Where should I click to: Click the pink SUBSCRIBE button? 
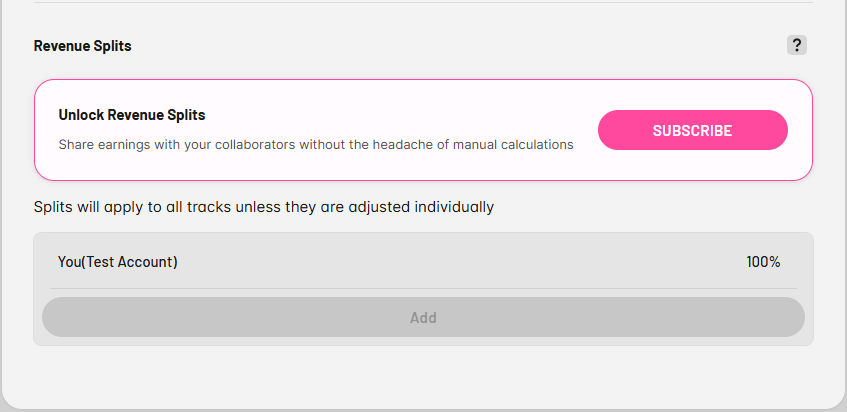[x=693, y=130]
